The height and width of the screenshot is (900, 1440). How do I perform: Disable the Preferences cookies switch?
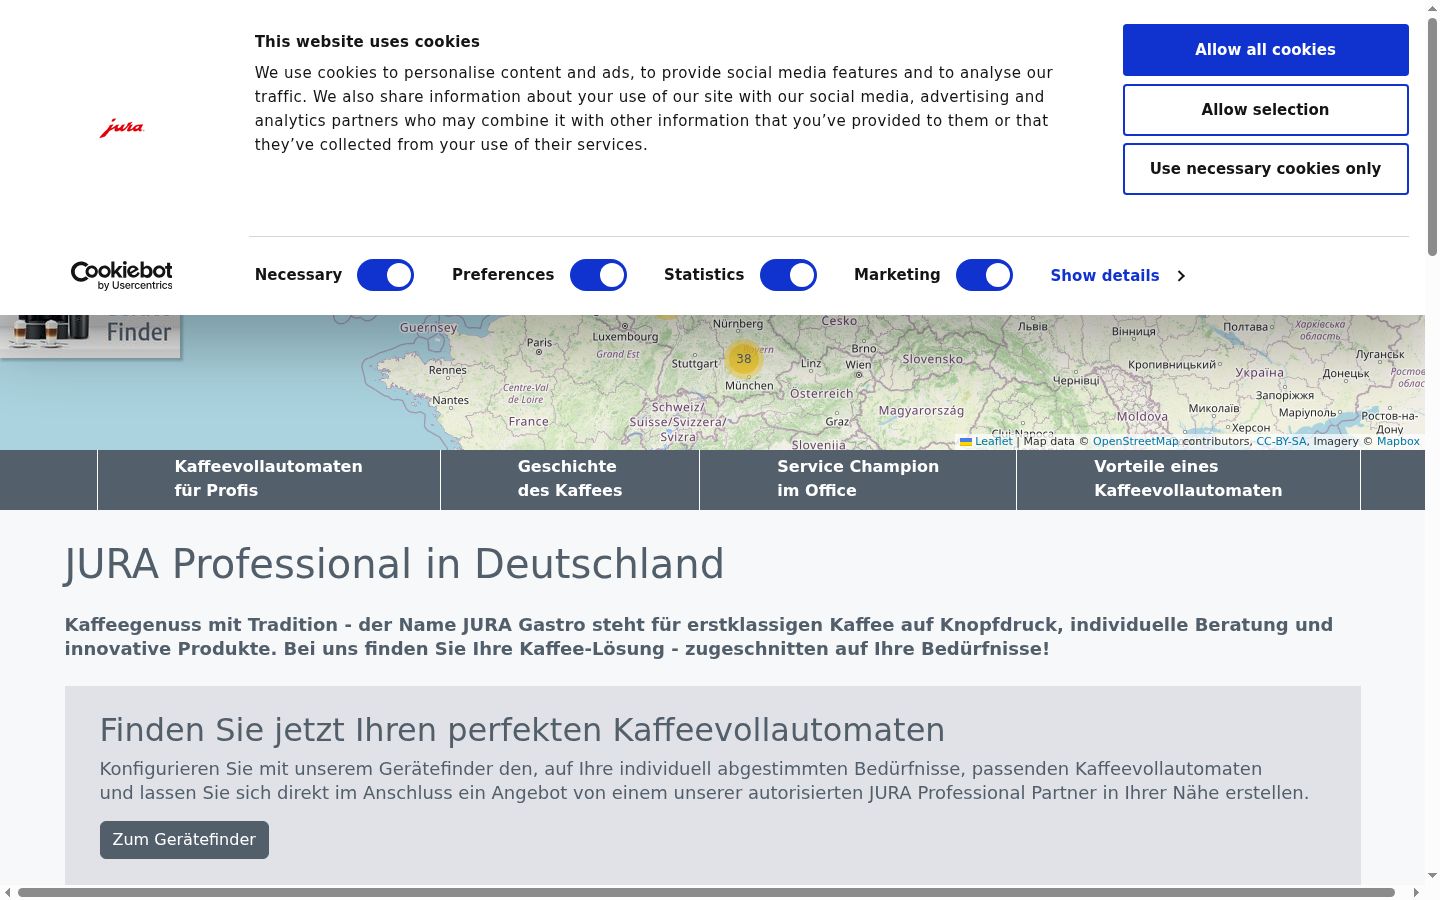(598, 275)
